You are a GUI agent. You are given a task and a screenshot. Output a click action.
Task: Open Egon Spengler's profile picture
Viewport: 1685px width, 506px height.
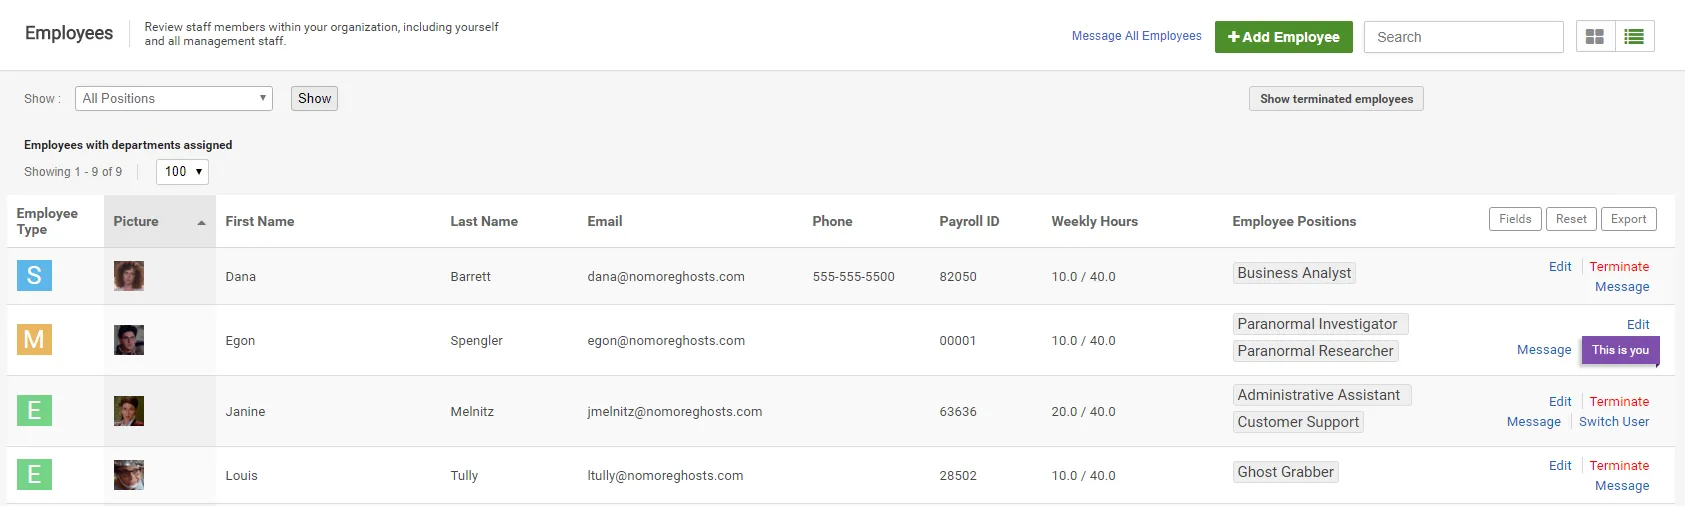click(129, 340)
